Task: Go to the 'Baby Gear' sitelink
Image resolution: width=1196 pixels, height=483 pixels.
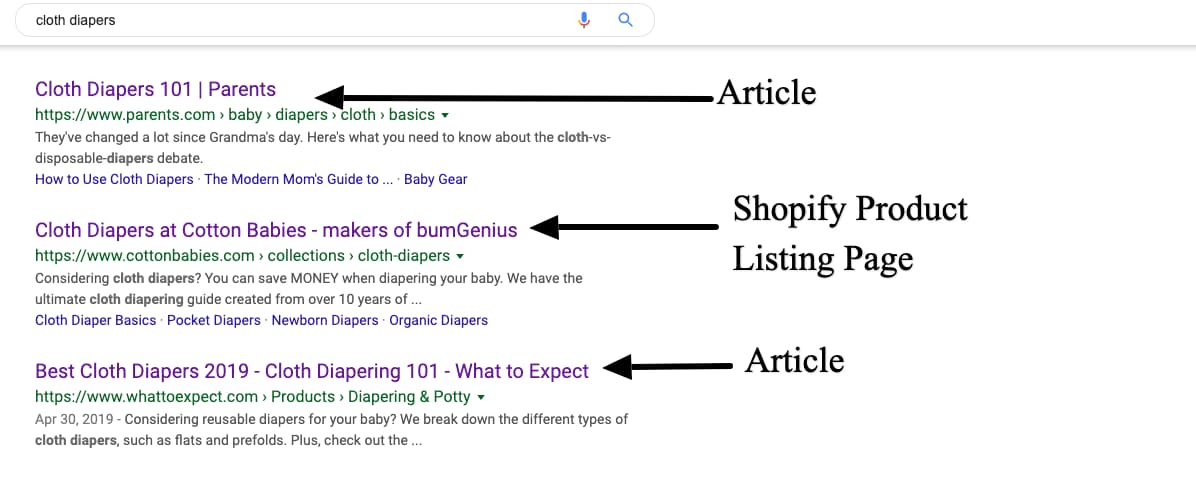Action: click(x=435, y=180)
